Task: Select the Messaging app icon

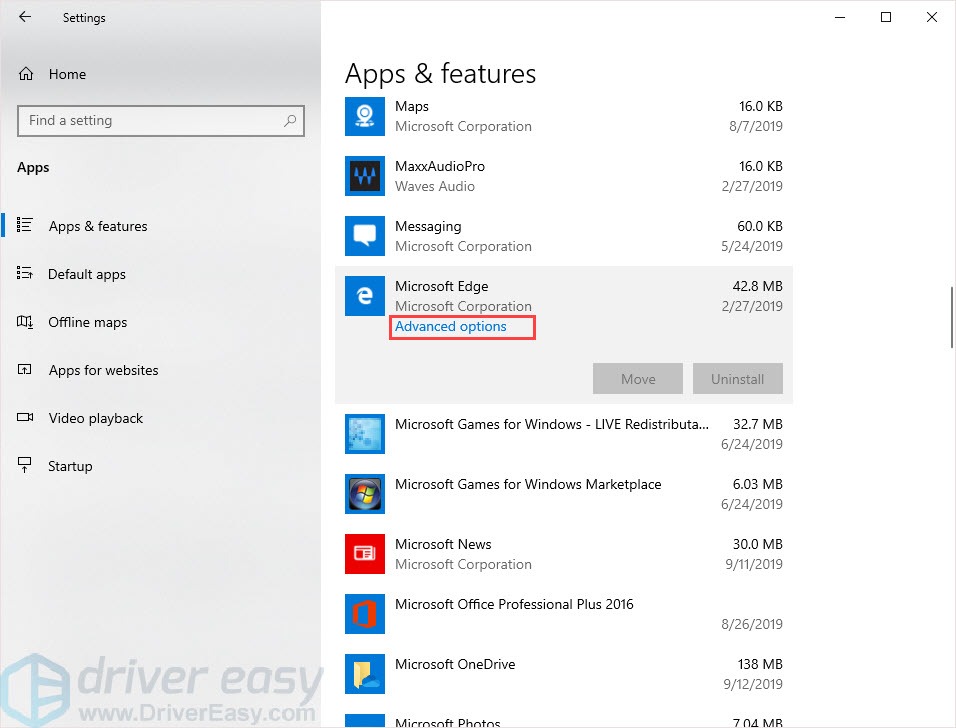Action: 365,236
